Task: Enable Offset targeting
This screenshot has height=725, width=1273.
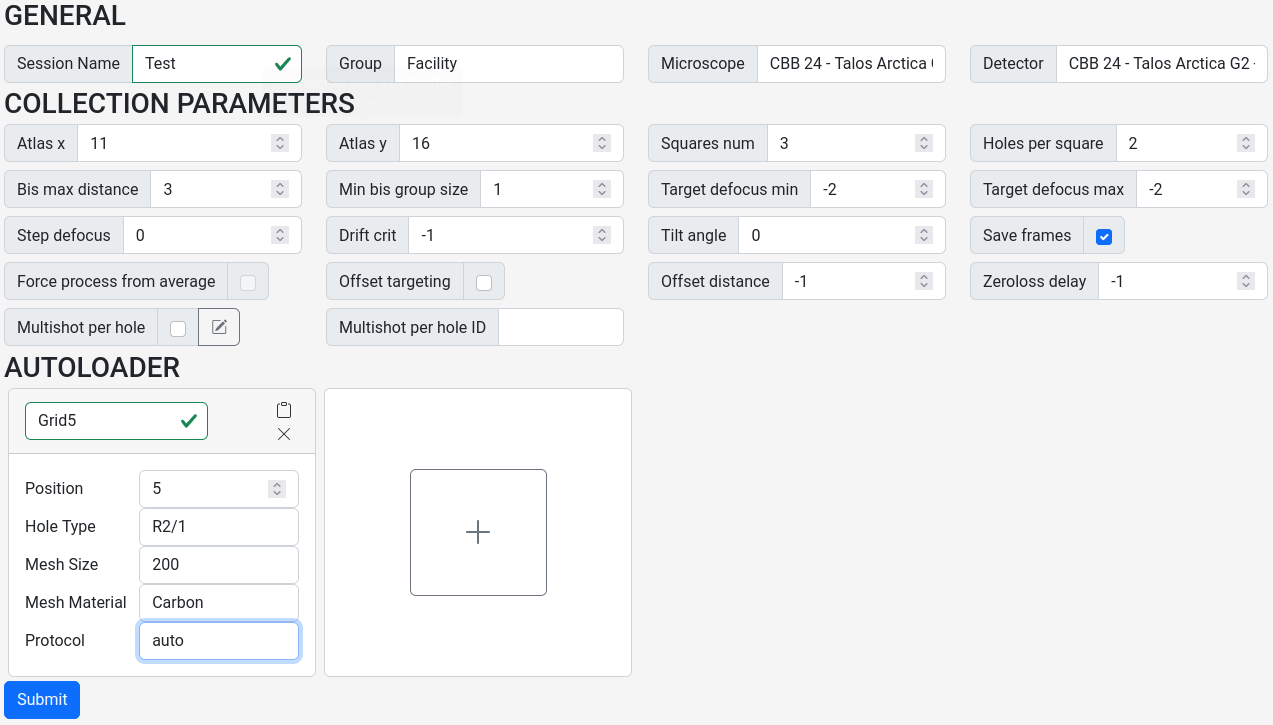Action: (484, 281)
